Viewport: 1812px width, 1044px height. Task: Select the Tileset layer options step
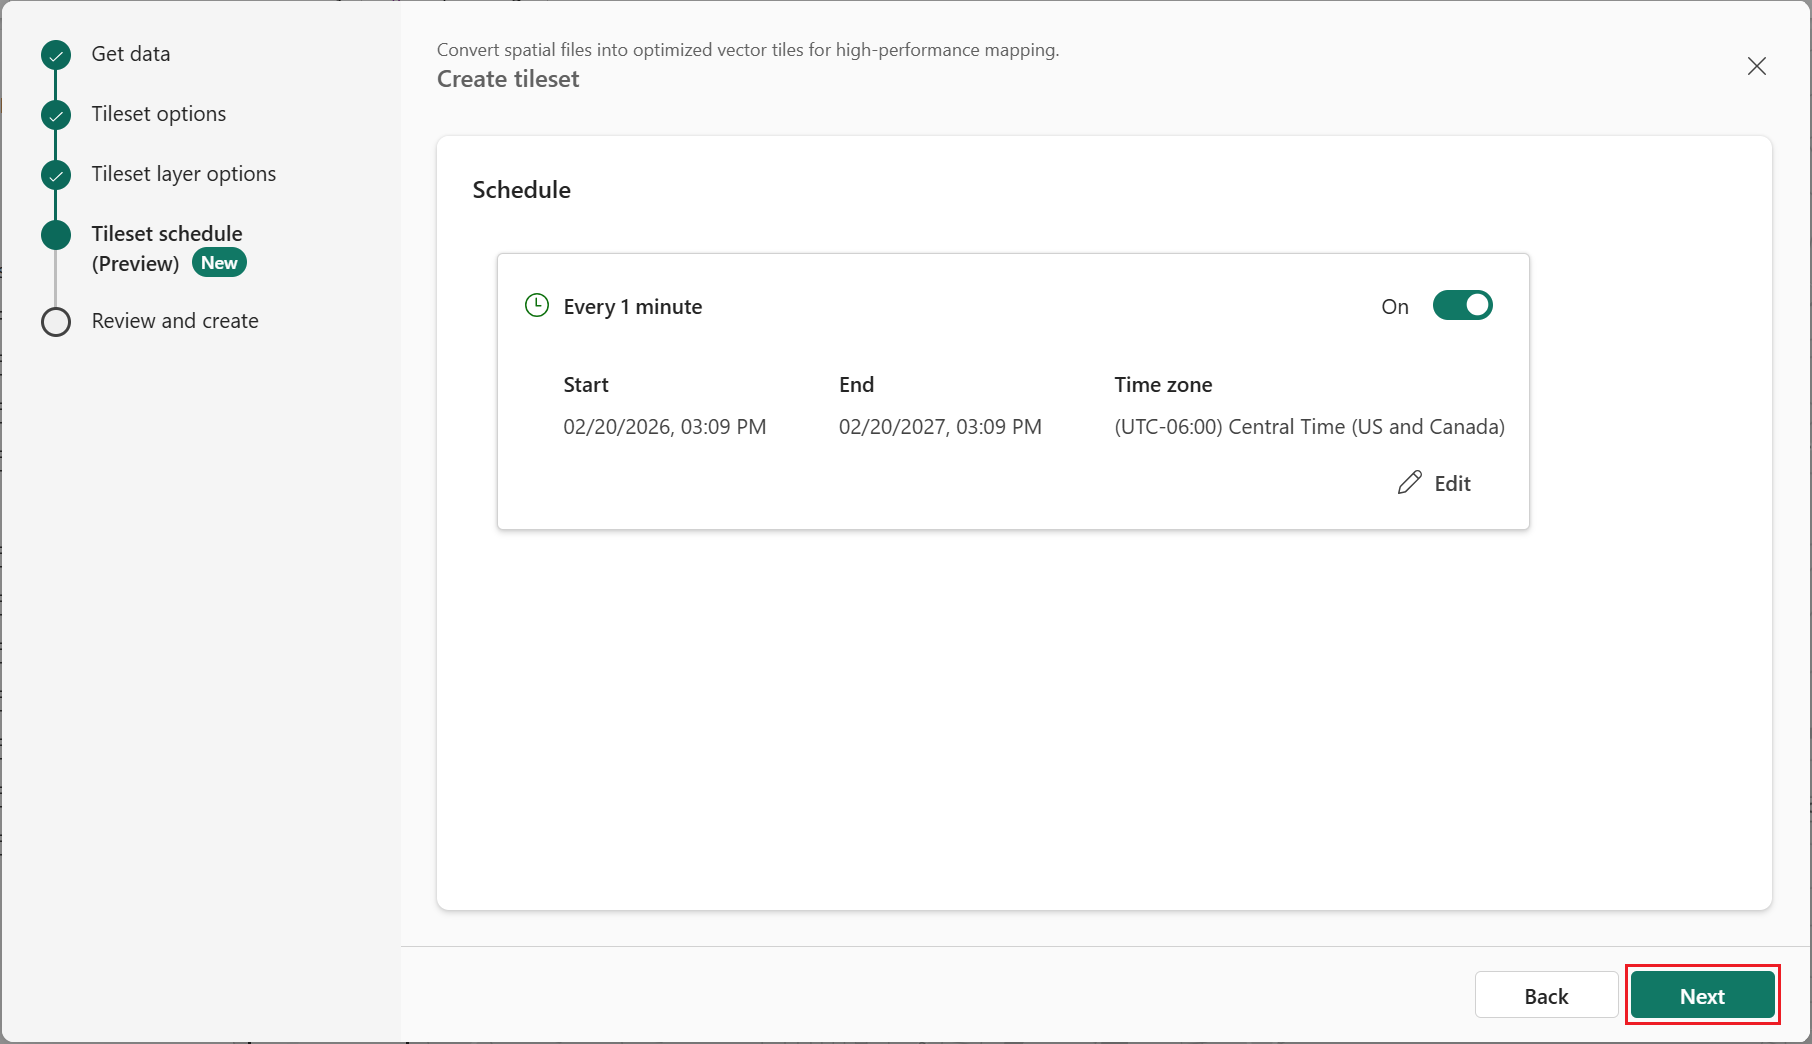coord(184,174)
